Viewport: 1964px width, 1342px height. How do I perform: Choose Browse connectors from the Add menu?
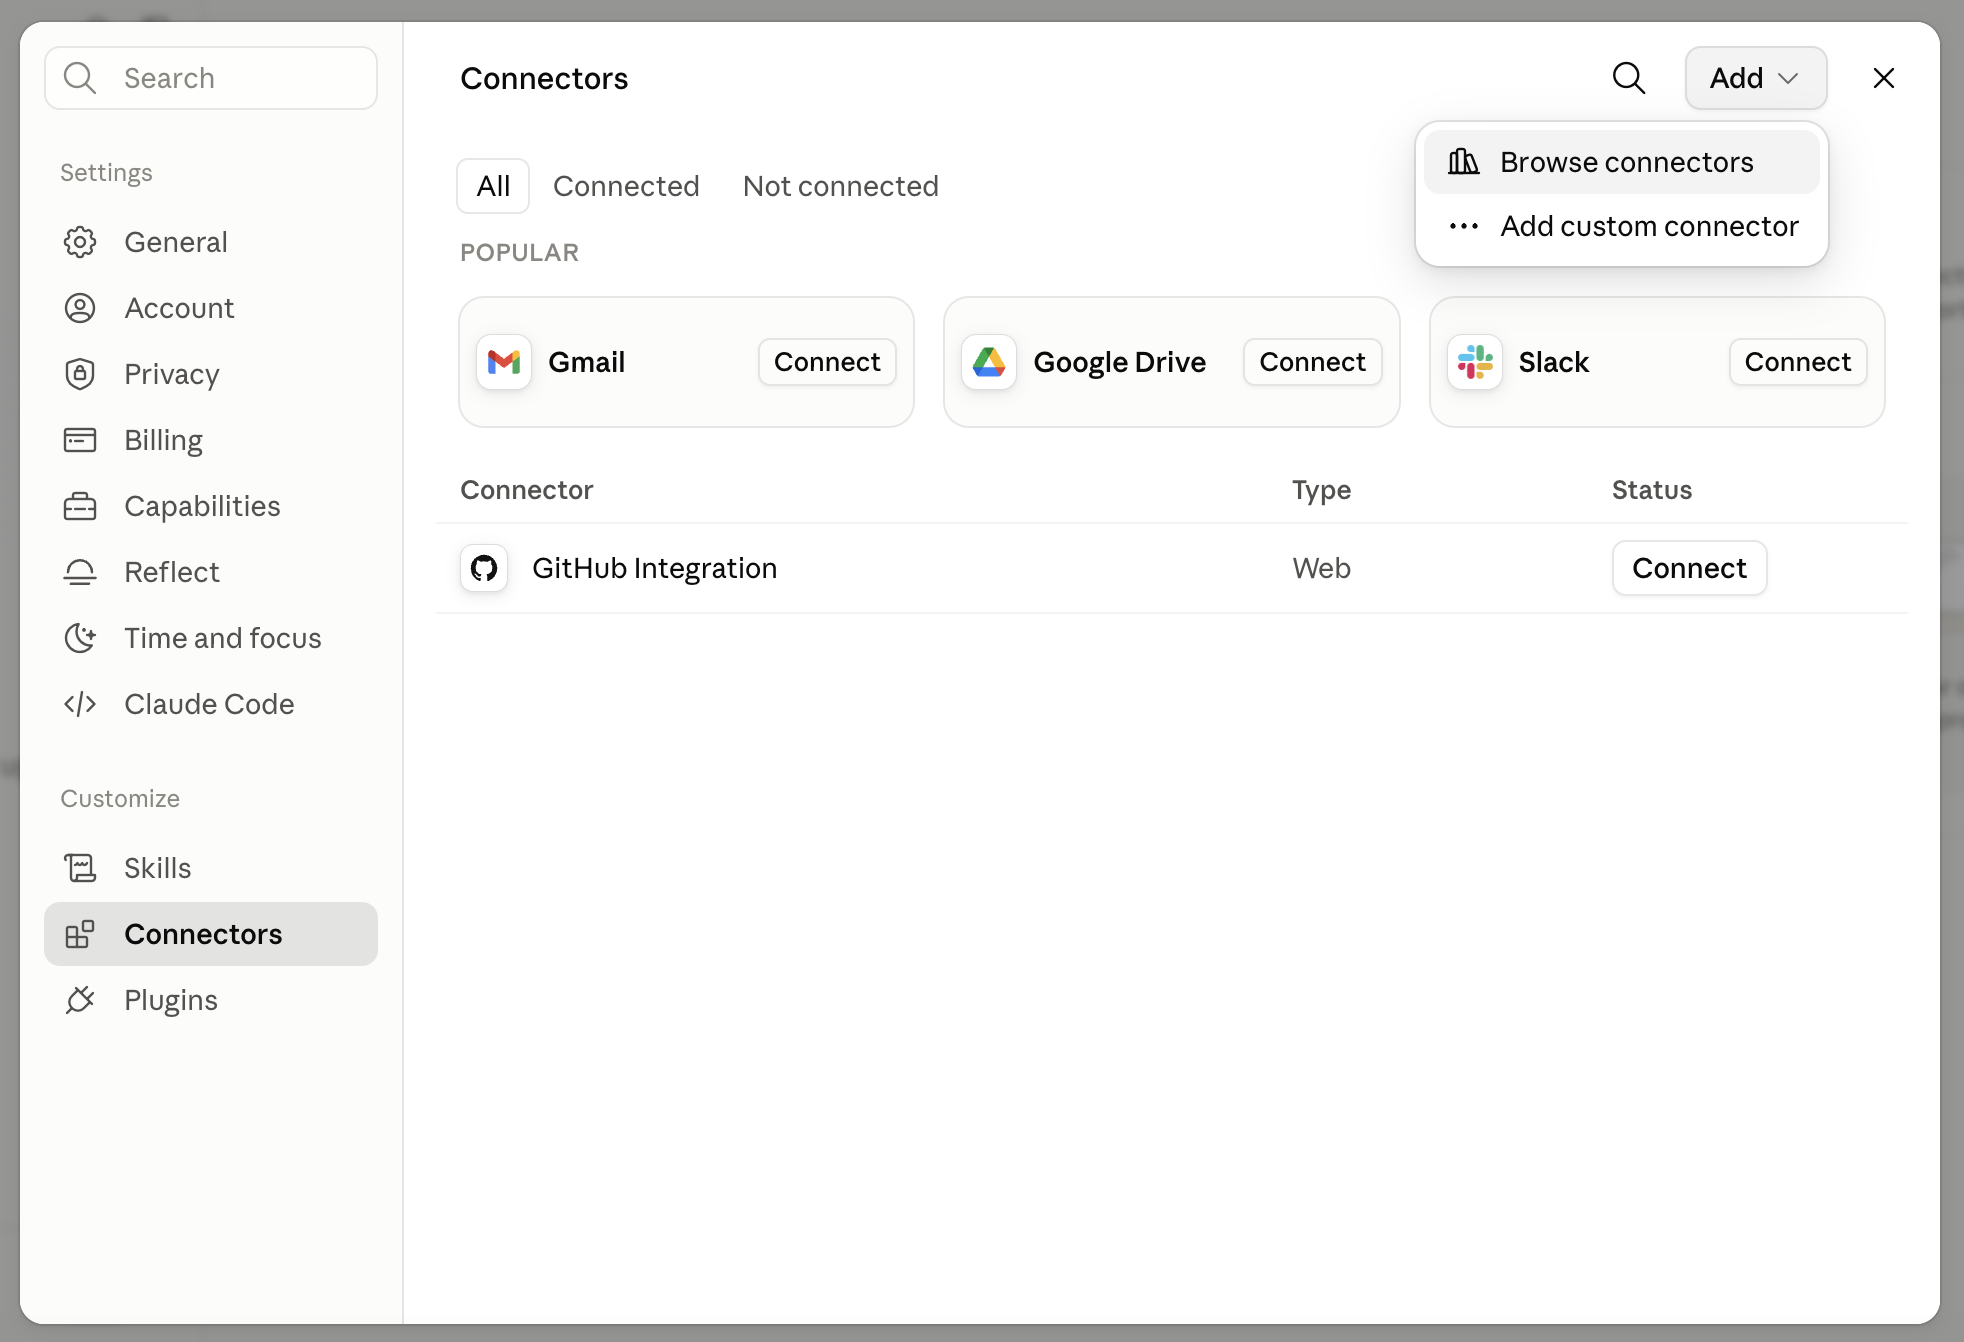click(x=1622, y=162)
